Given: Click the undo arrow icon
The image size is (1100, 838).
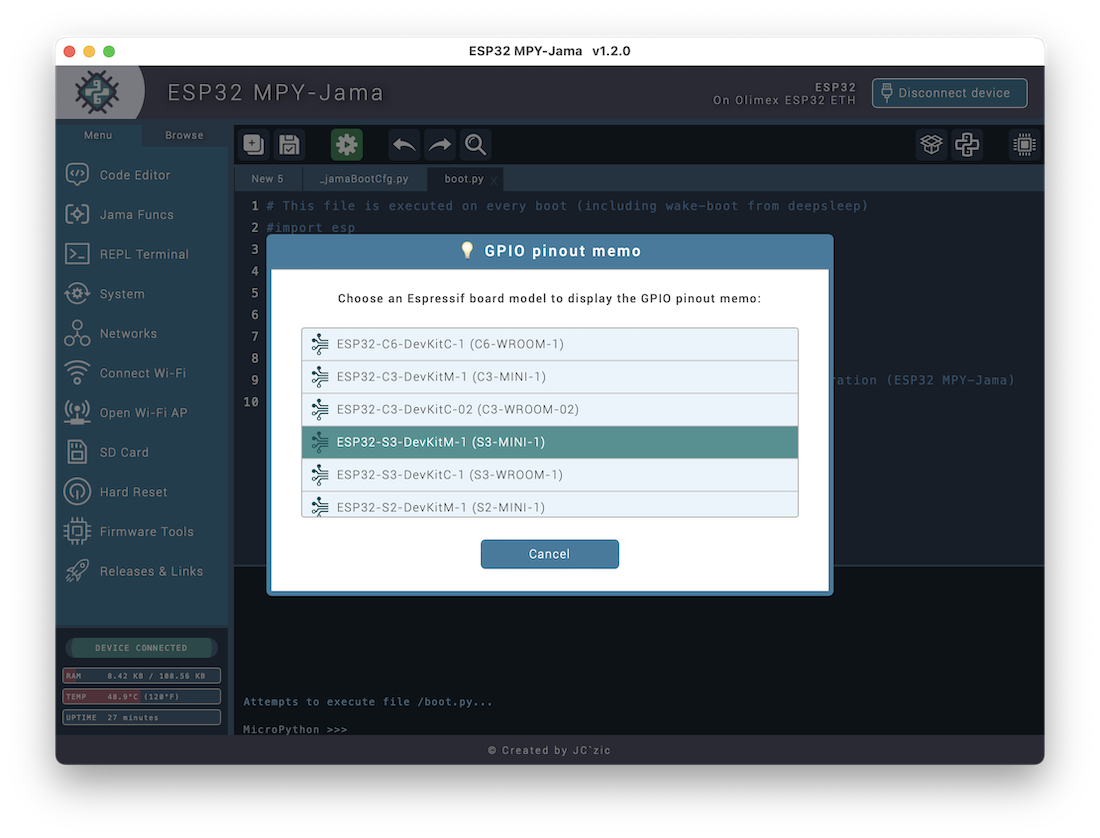Looking at the screenshot, I should tap(404, 145).
